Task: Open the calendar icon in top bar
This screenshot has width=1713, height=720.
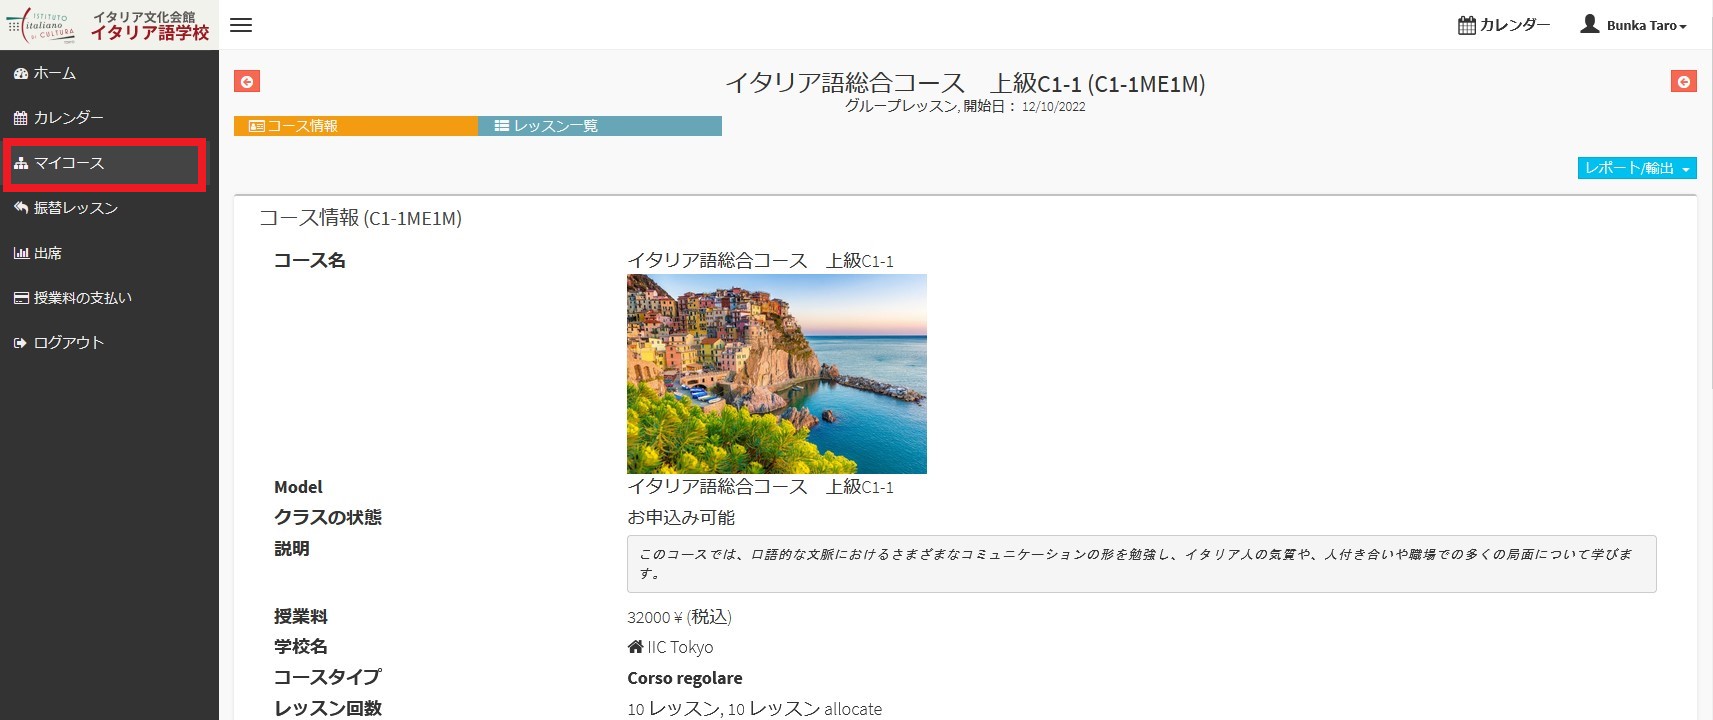Action: (1466, 25)
